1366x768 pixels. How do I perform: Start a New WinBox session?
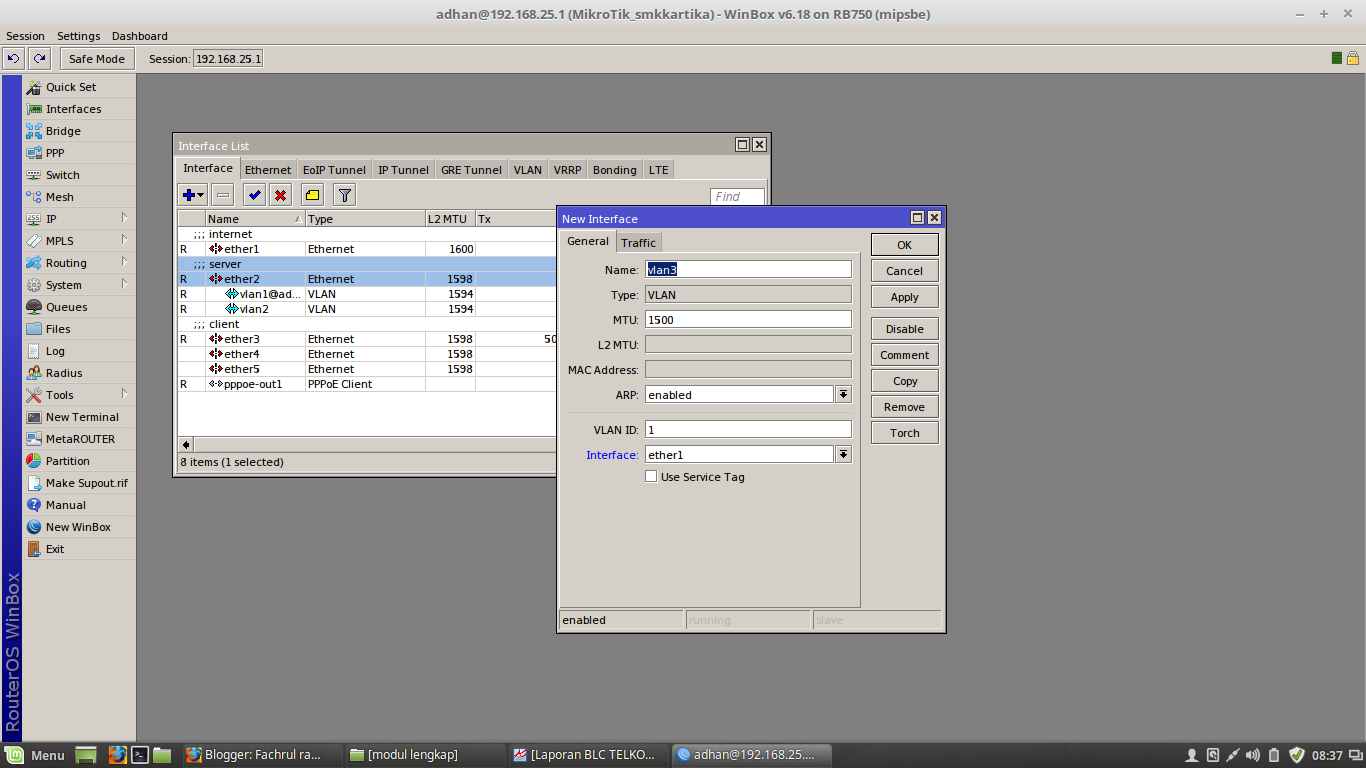pyautogui.click(x=79, y=527)
